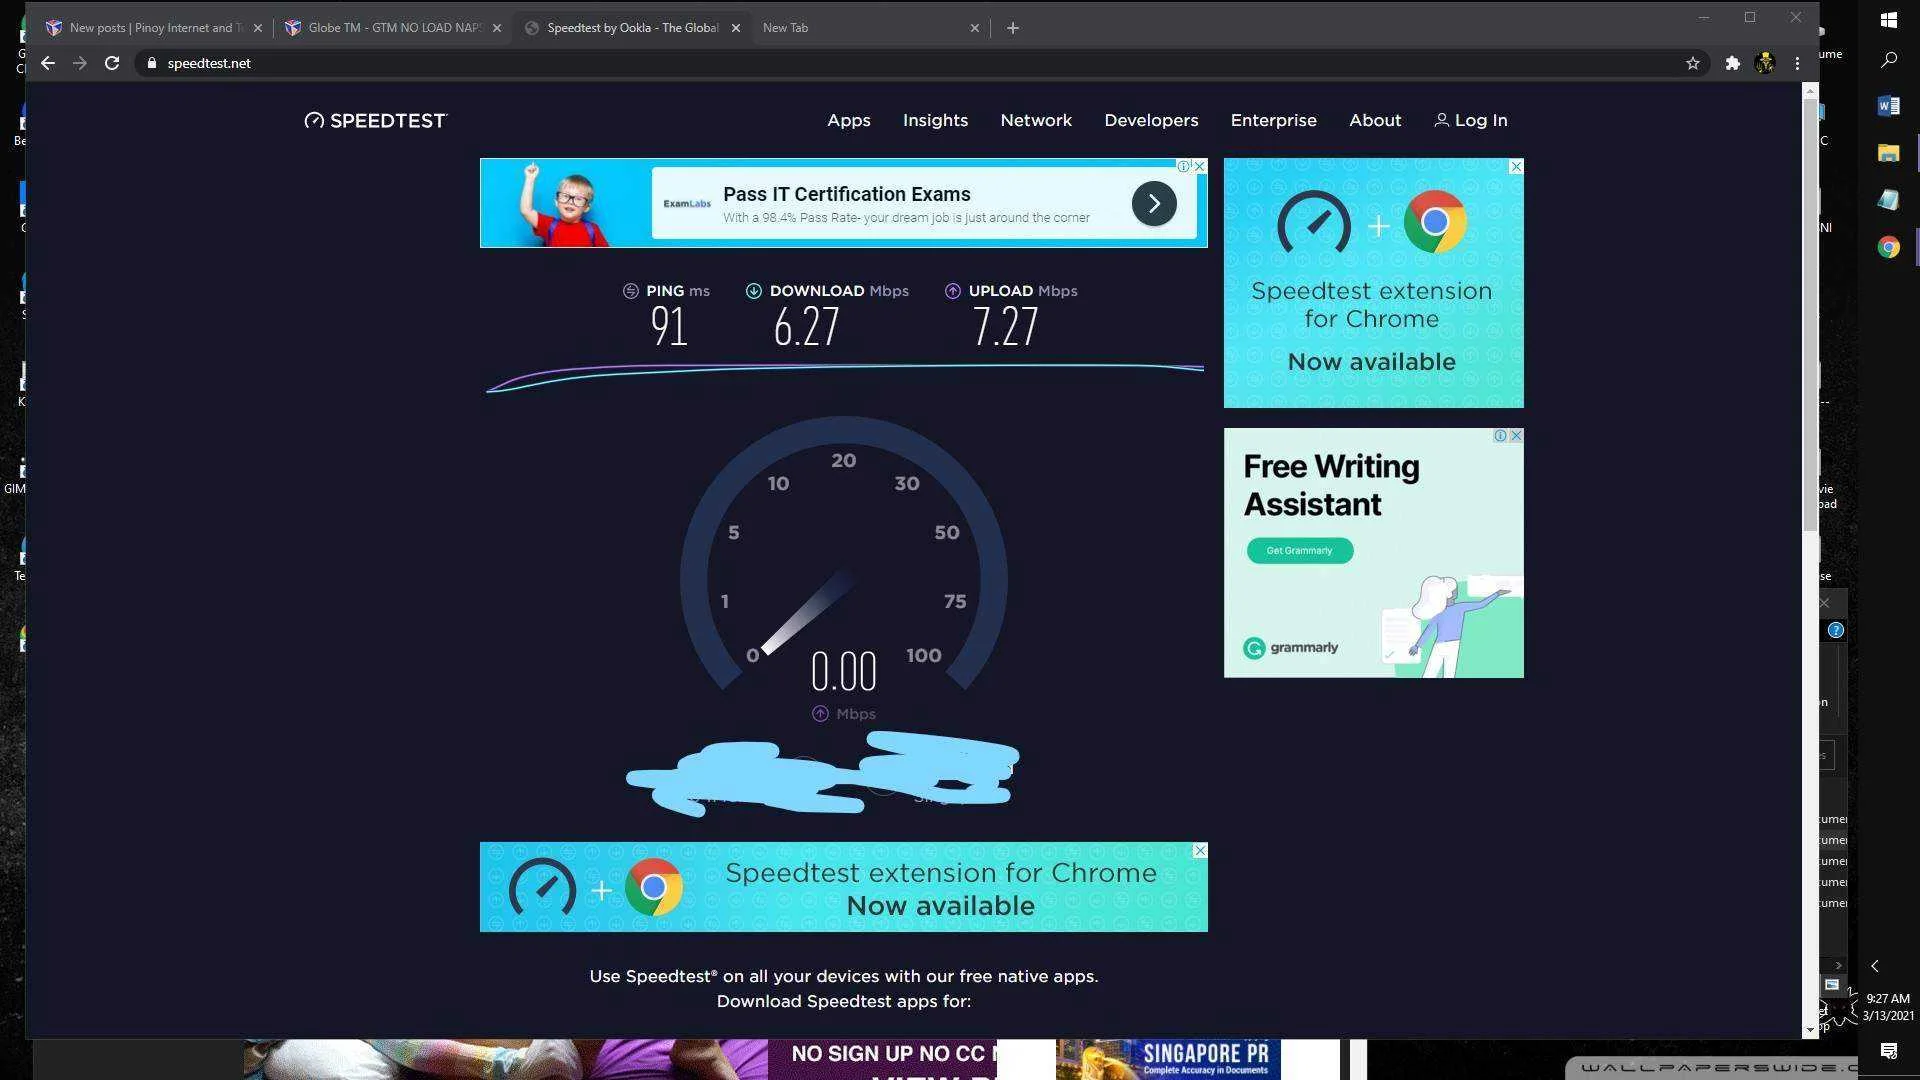This screenshot has width=1920, height=1080.
Task: Open the About menu item
Action: click(1375, 120)
